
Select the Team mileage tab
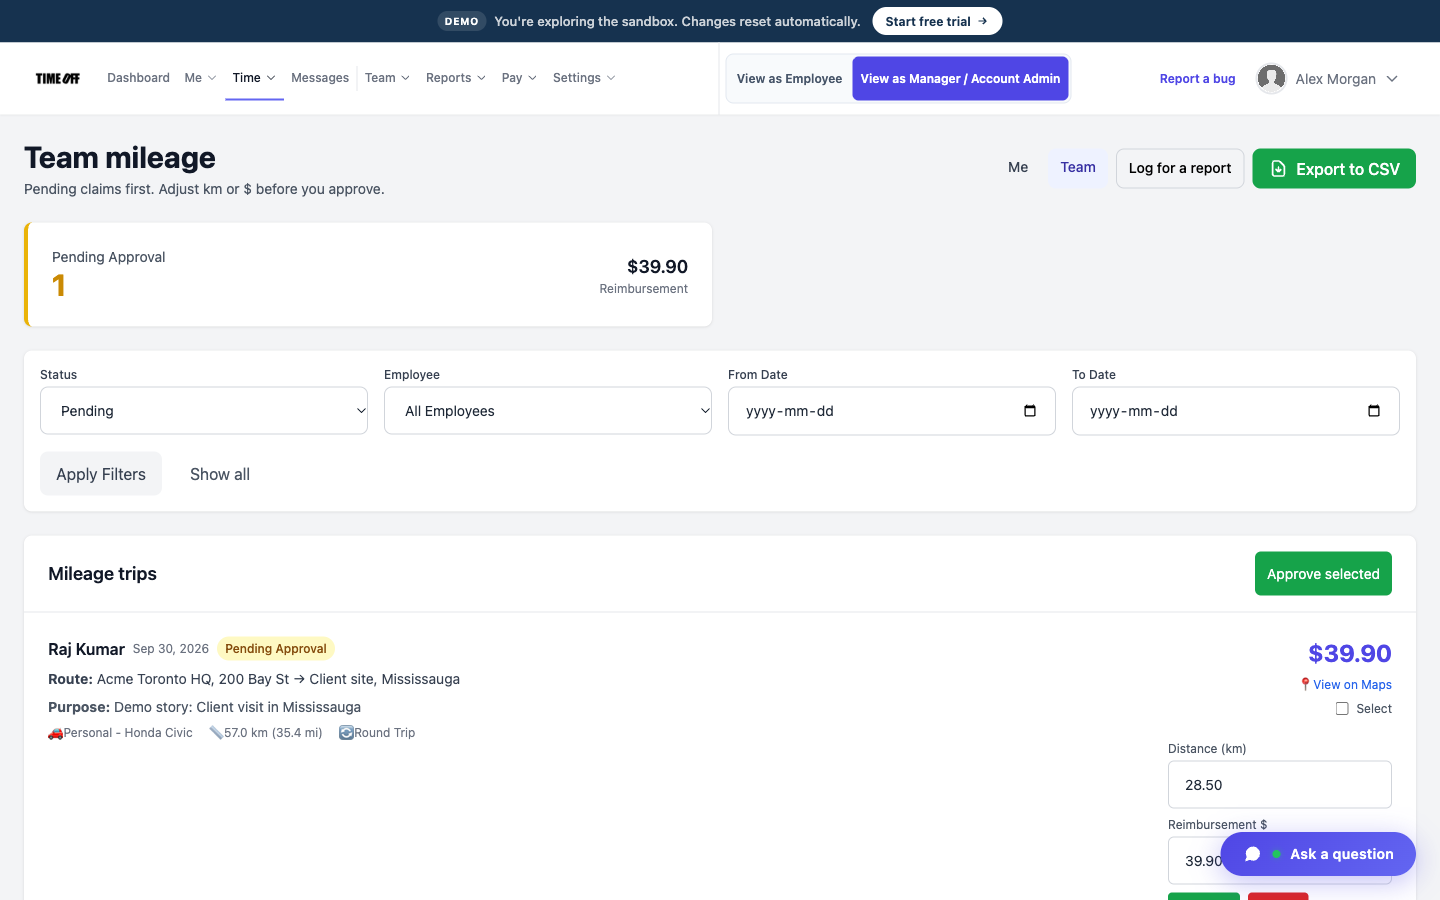point(1078,168)
